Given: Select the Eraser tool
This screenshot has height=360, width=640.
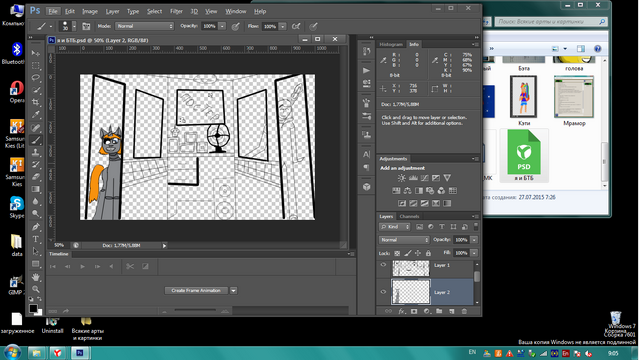Looking at the screenshot, I should [36, 177].
